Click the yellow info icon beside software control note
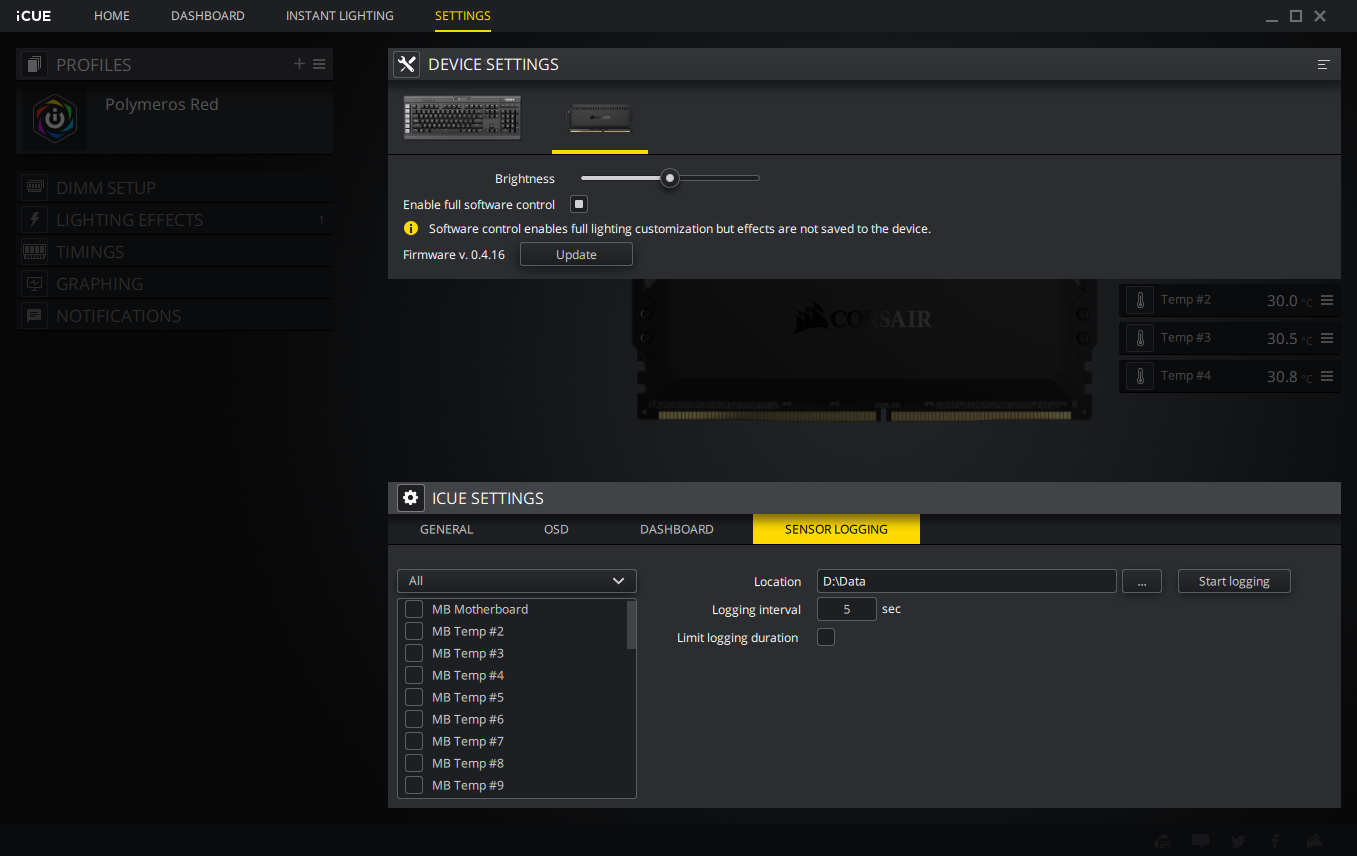 410,228
